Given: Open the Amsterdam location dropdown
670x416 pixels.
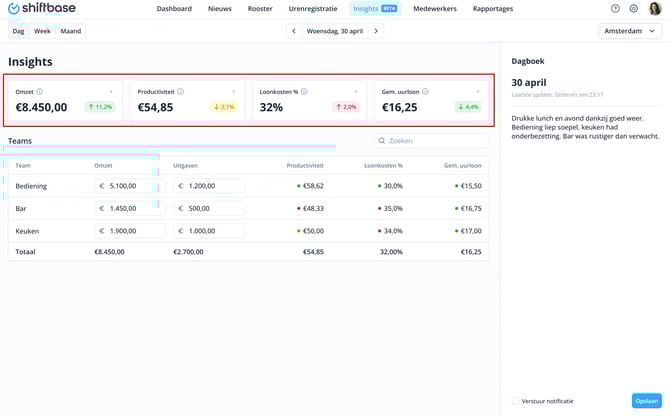Looking at the screenshot, I should coord(630,31).
